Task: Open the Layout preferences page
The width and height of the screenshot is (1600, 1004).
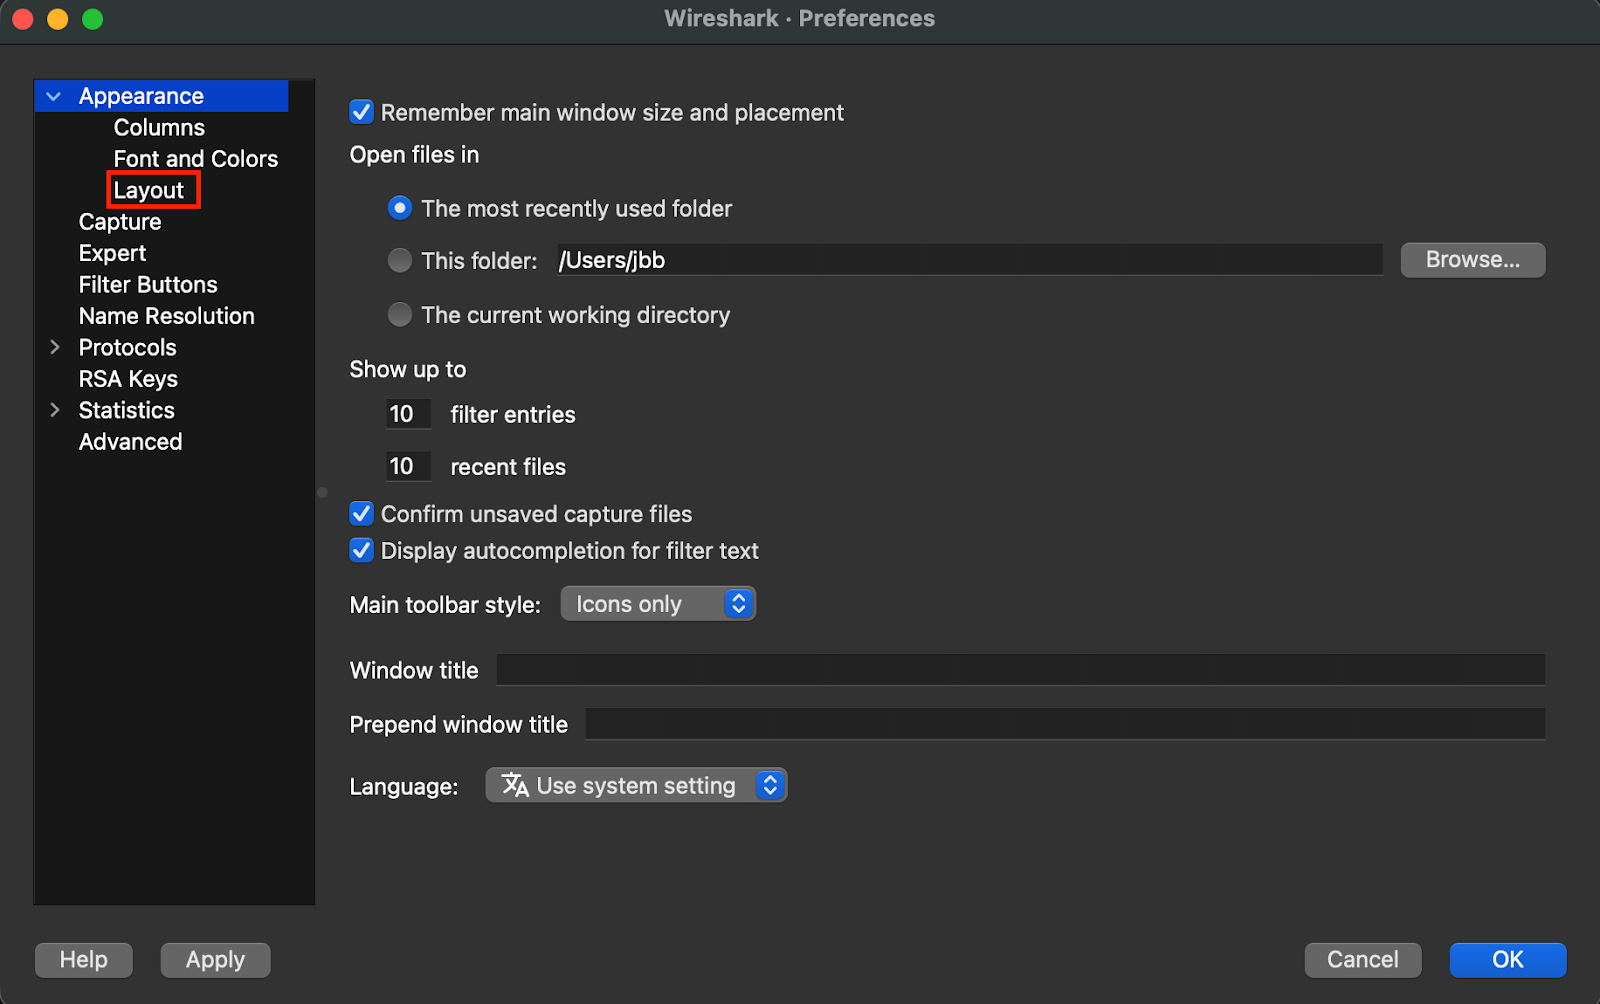Action: click(149, 190)
